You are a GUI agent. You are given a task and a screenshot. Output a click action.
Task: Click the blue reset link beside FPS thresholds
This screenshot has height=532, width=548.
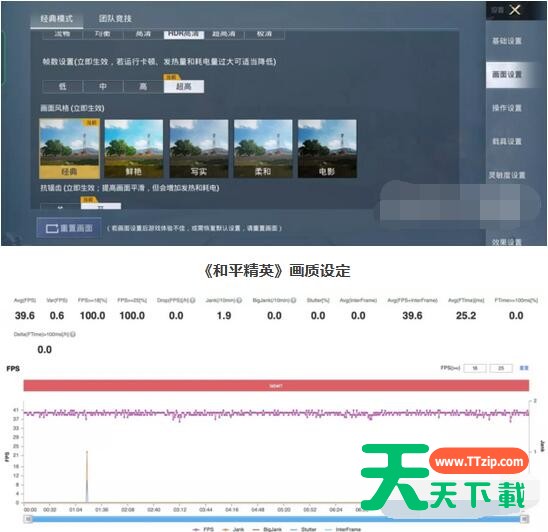click(x=524, y=368)
